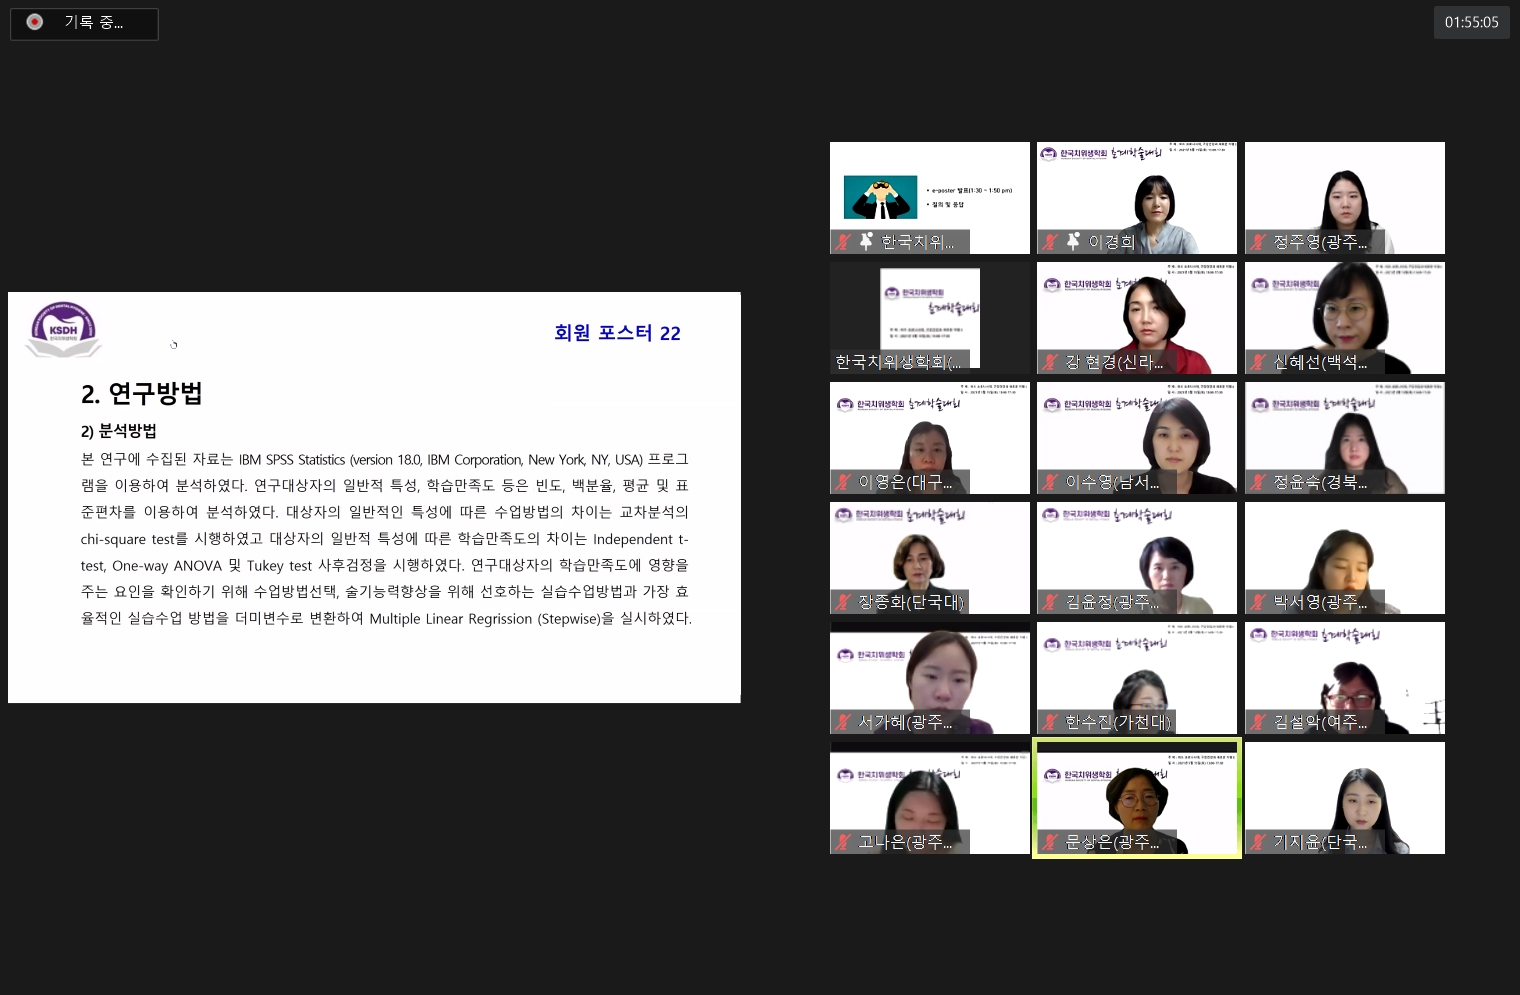Click the 기록 중... recording status label
Viewport: 1520px width, 995px height.
coord(94,22)
